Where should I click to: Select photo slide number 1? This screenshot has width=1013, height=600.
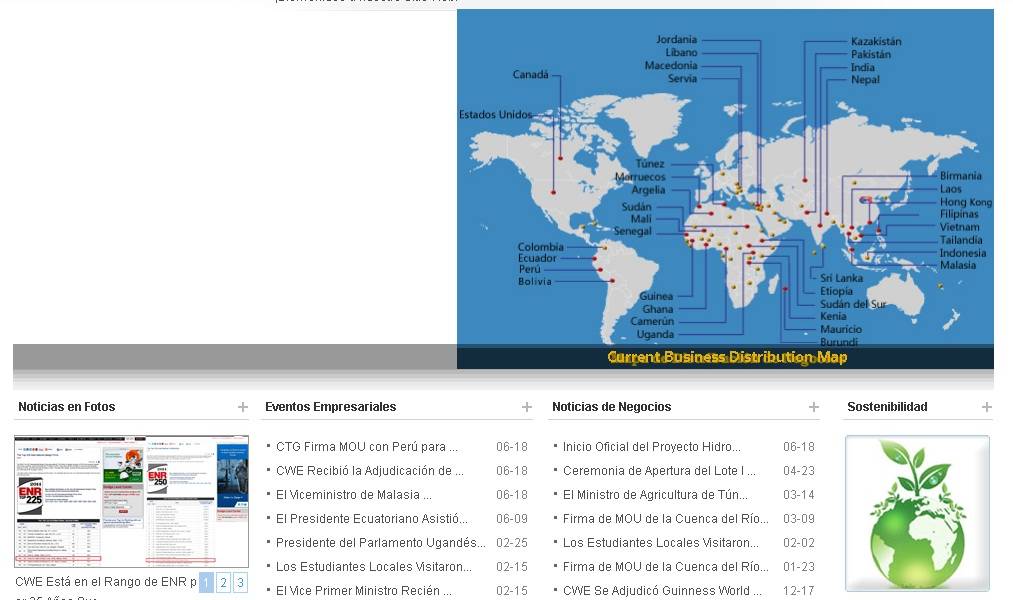coord(206,583)
